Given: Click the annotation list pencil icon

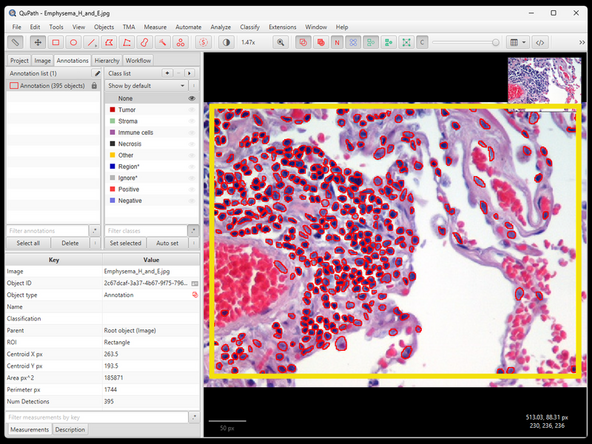Looking at the screenshot, I should [97, 73].
